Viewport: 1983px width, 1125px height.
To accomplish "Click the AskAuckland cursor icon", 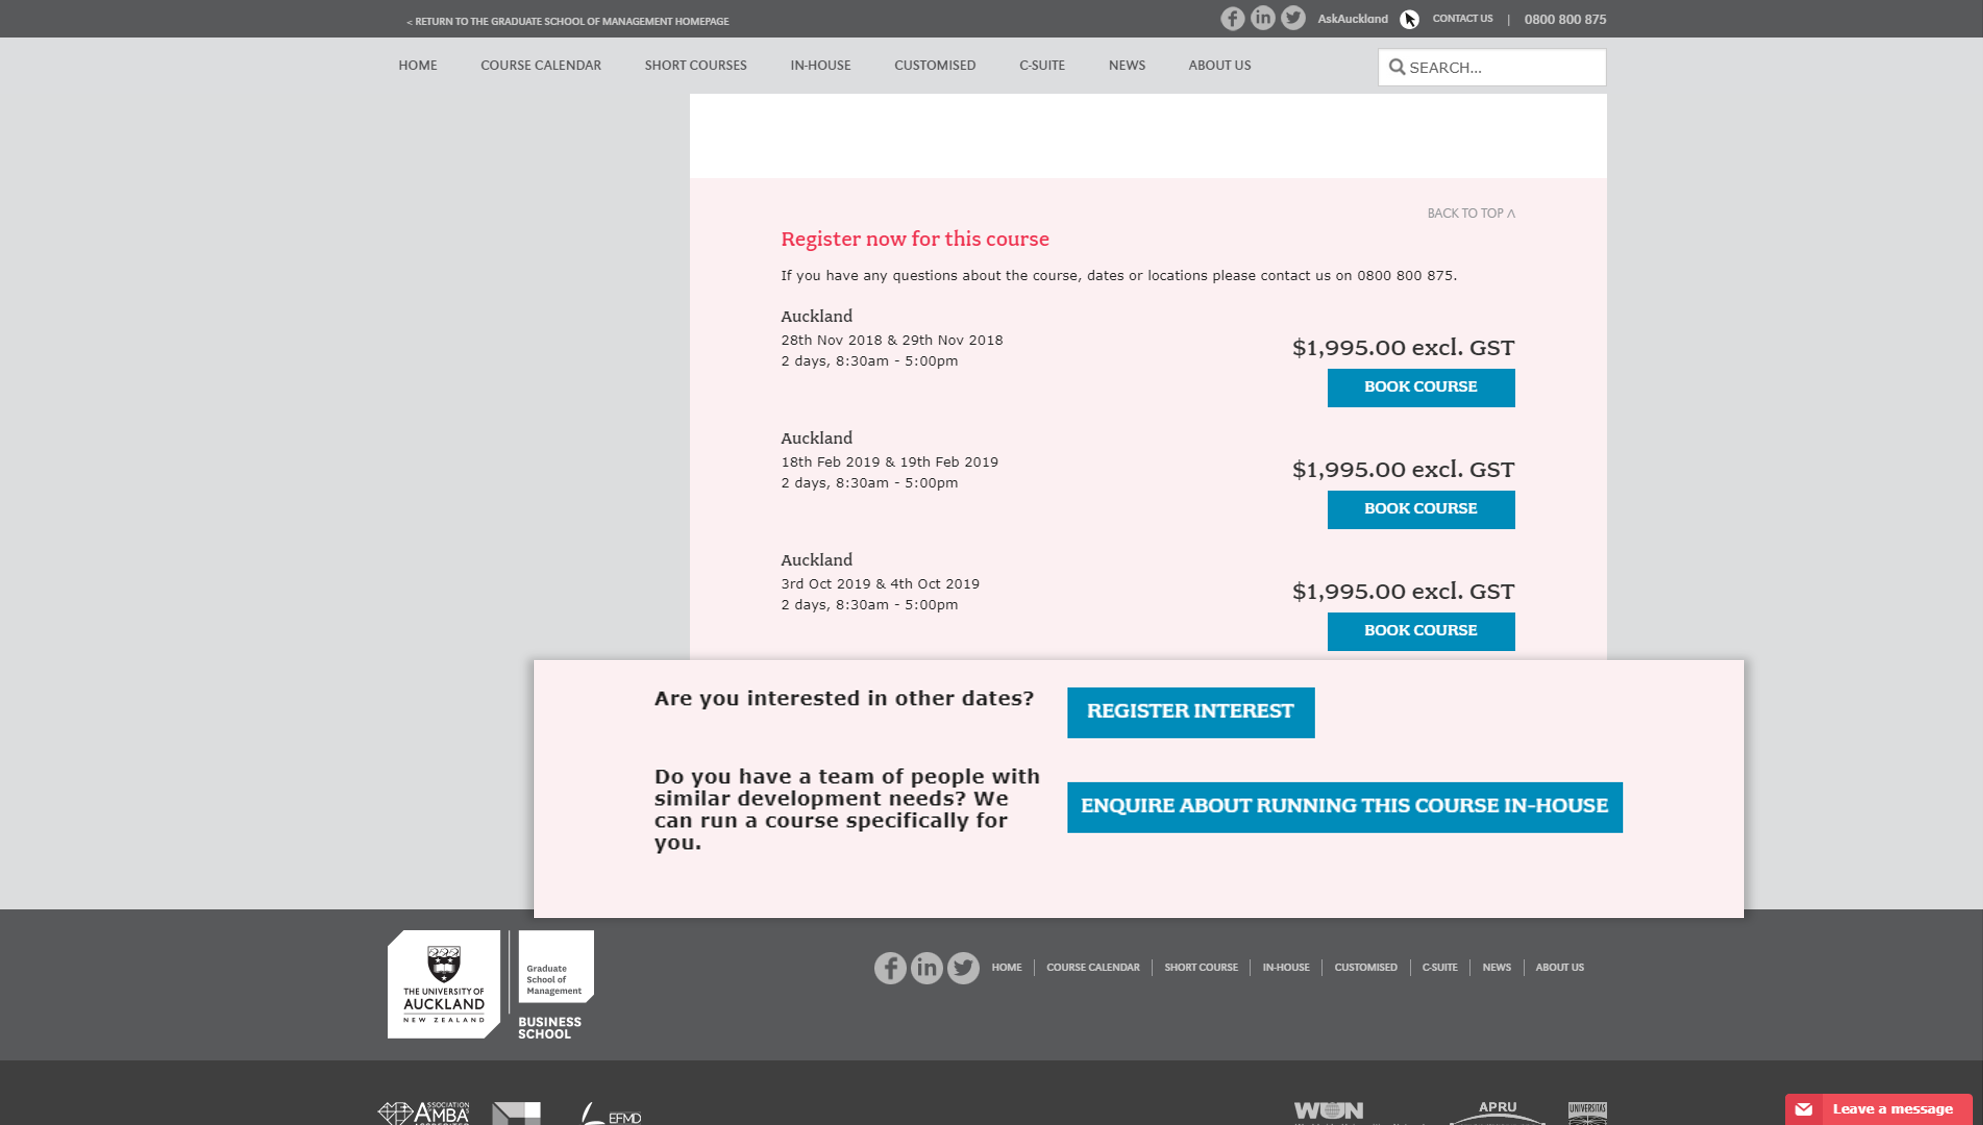I will pyautogui.click(x=1409, y=19).
